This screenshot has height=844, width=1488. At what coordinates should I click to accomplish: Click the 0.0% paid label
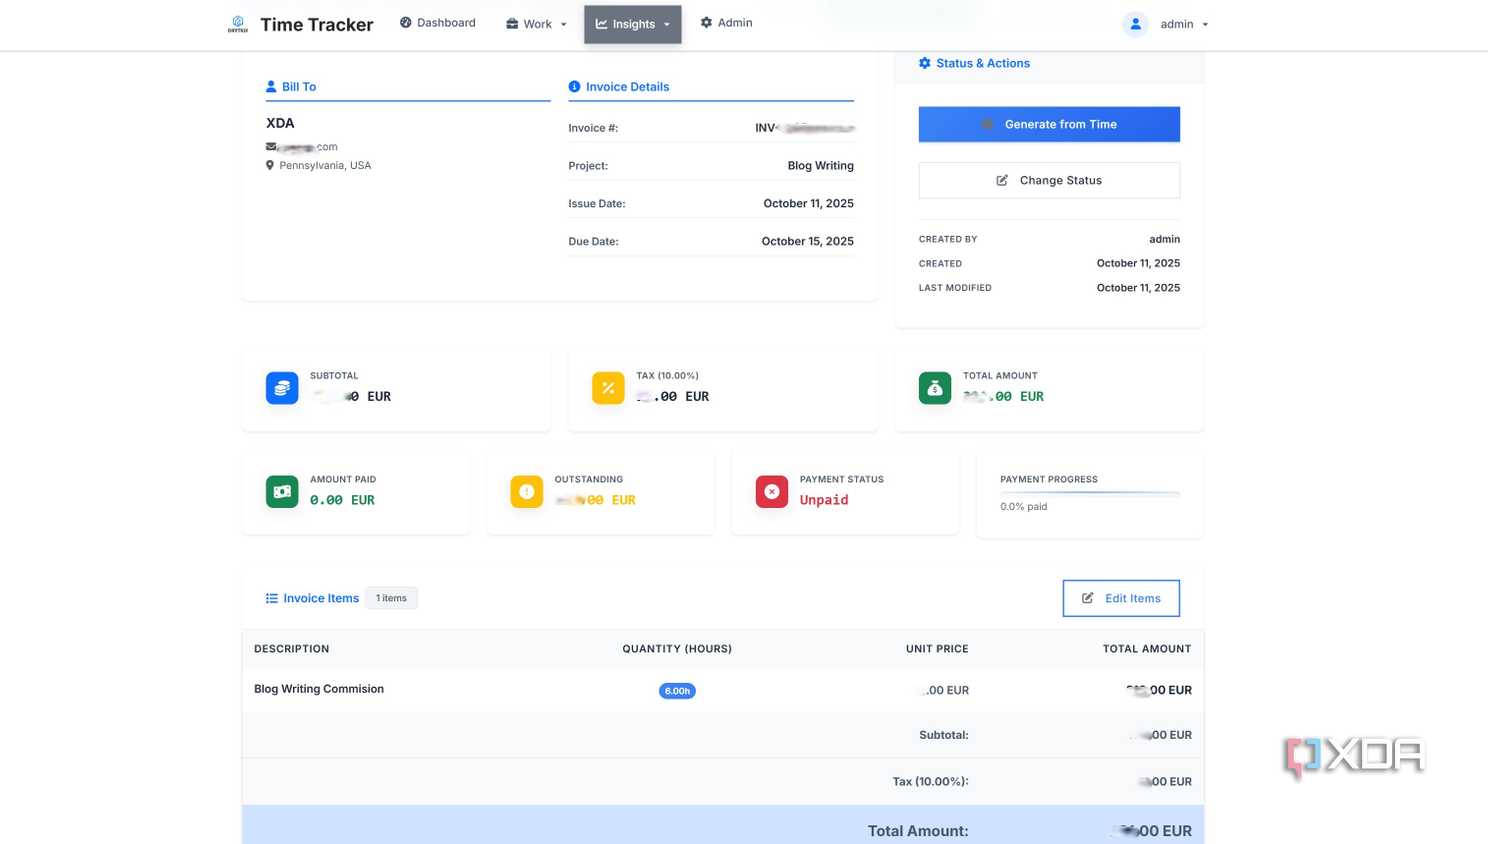pos(1024,507)
